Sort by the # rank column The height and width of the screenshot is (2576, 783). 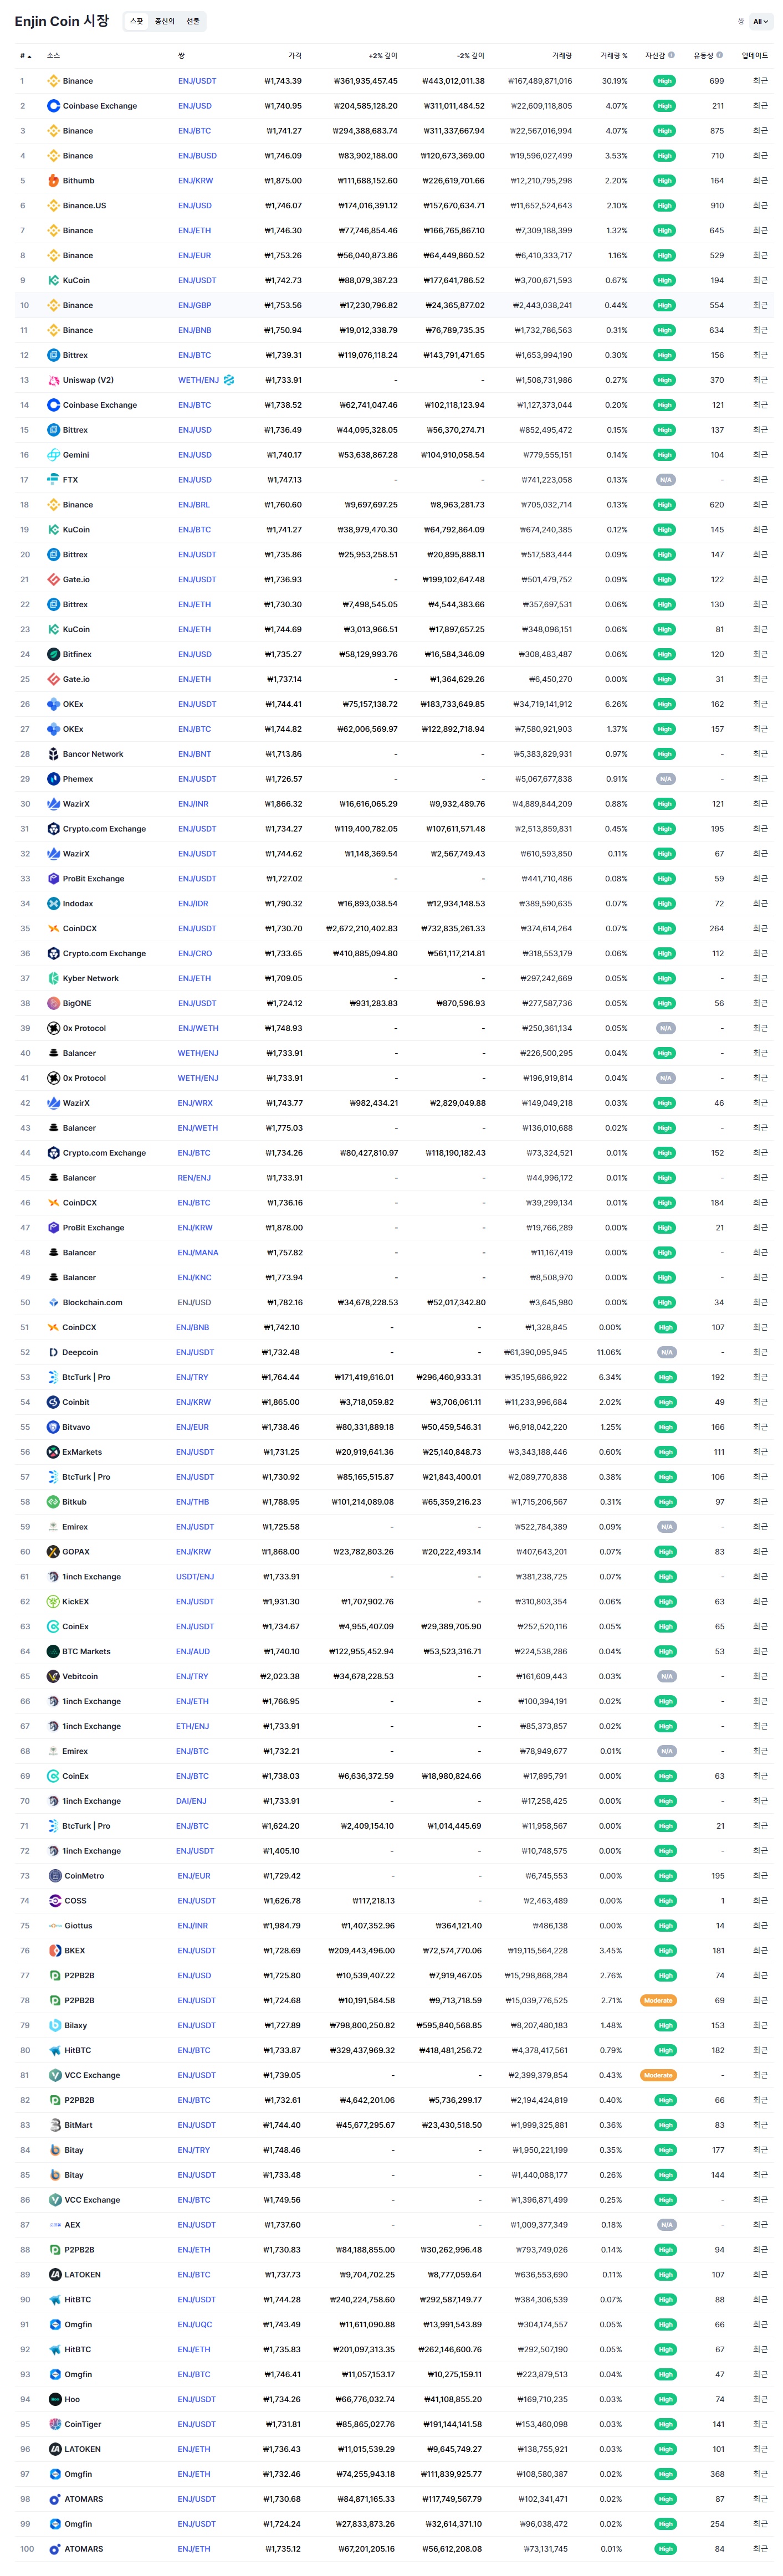pos(25,56)
